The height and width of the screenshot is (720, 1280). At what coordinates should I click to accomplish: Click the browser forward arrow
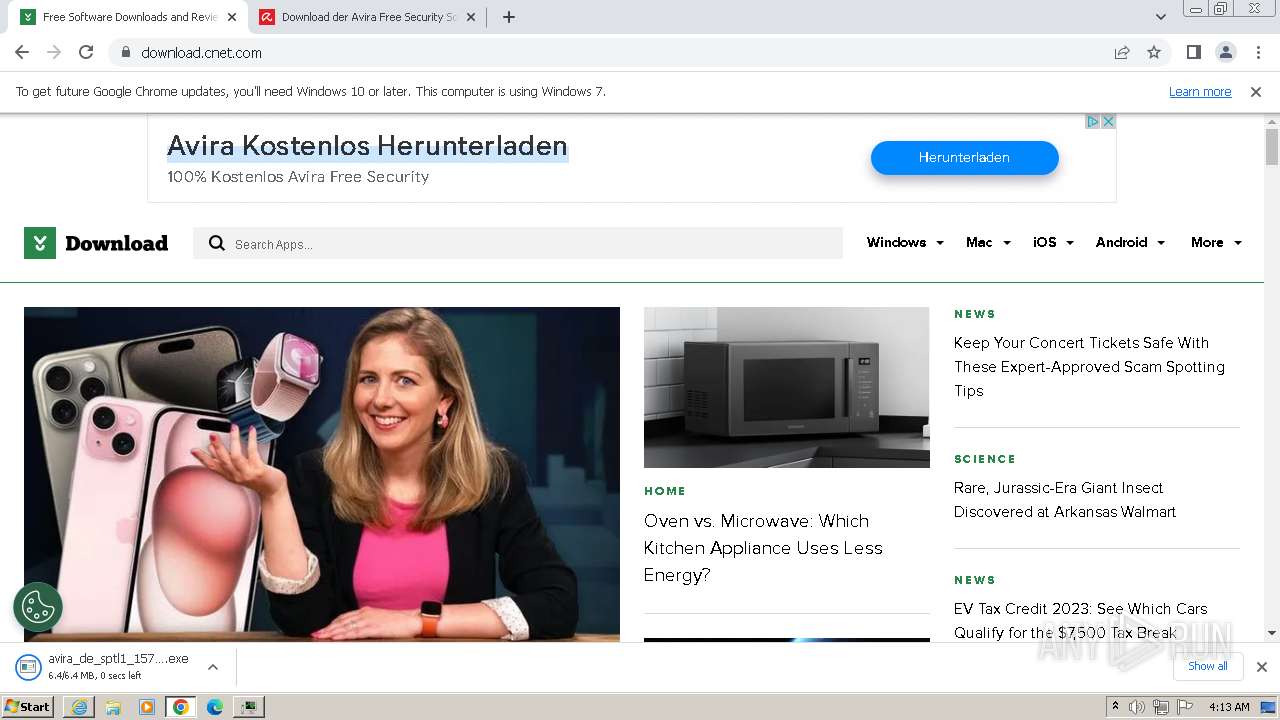click(54, 52)
